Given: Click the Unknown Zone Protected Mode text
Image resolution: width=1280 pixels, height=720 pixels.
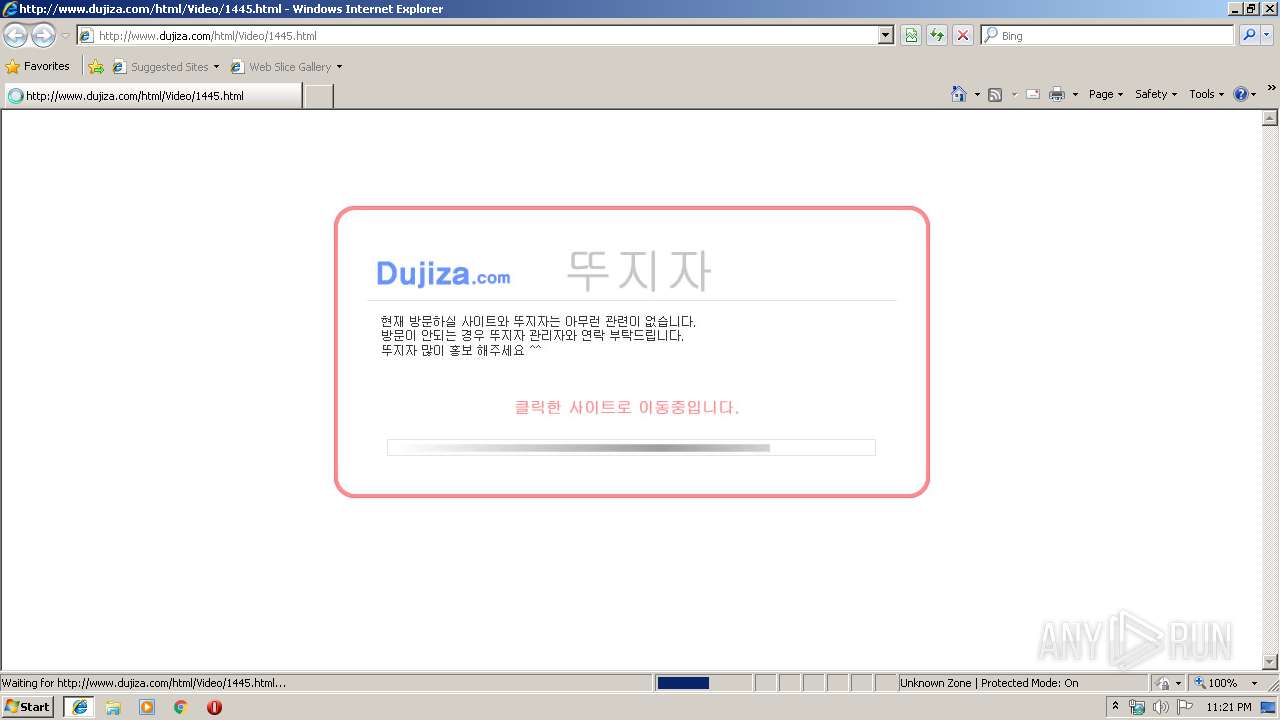Looking at the screenshot, I should pyautogui.click(x=989, y=683).
